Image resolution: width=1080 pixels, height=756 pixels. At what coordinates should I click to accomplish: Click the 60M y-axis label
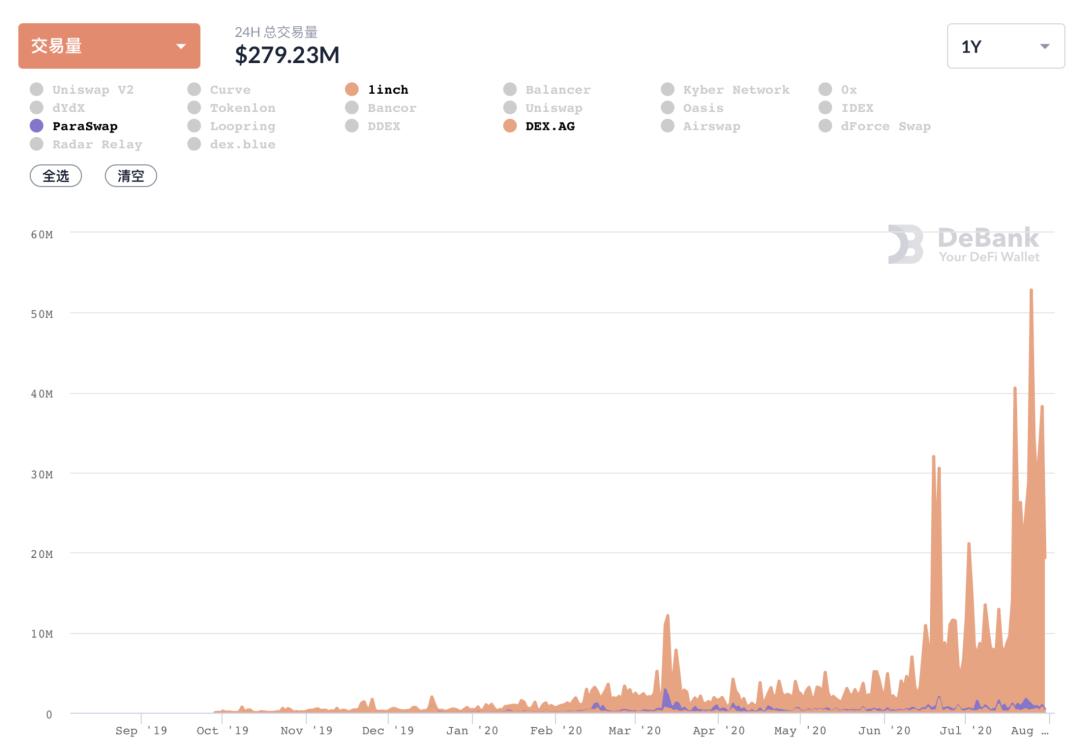coord(41,234)
